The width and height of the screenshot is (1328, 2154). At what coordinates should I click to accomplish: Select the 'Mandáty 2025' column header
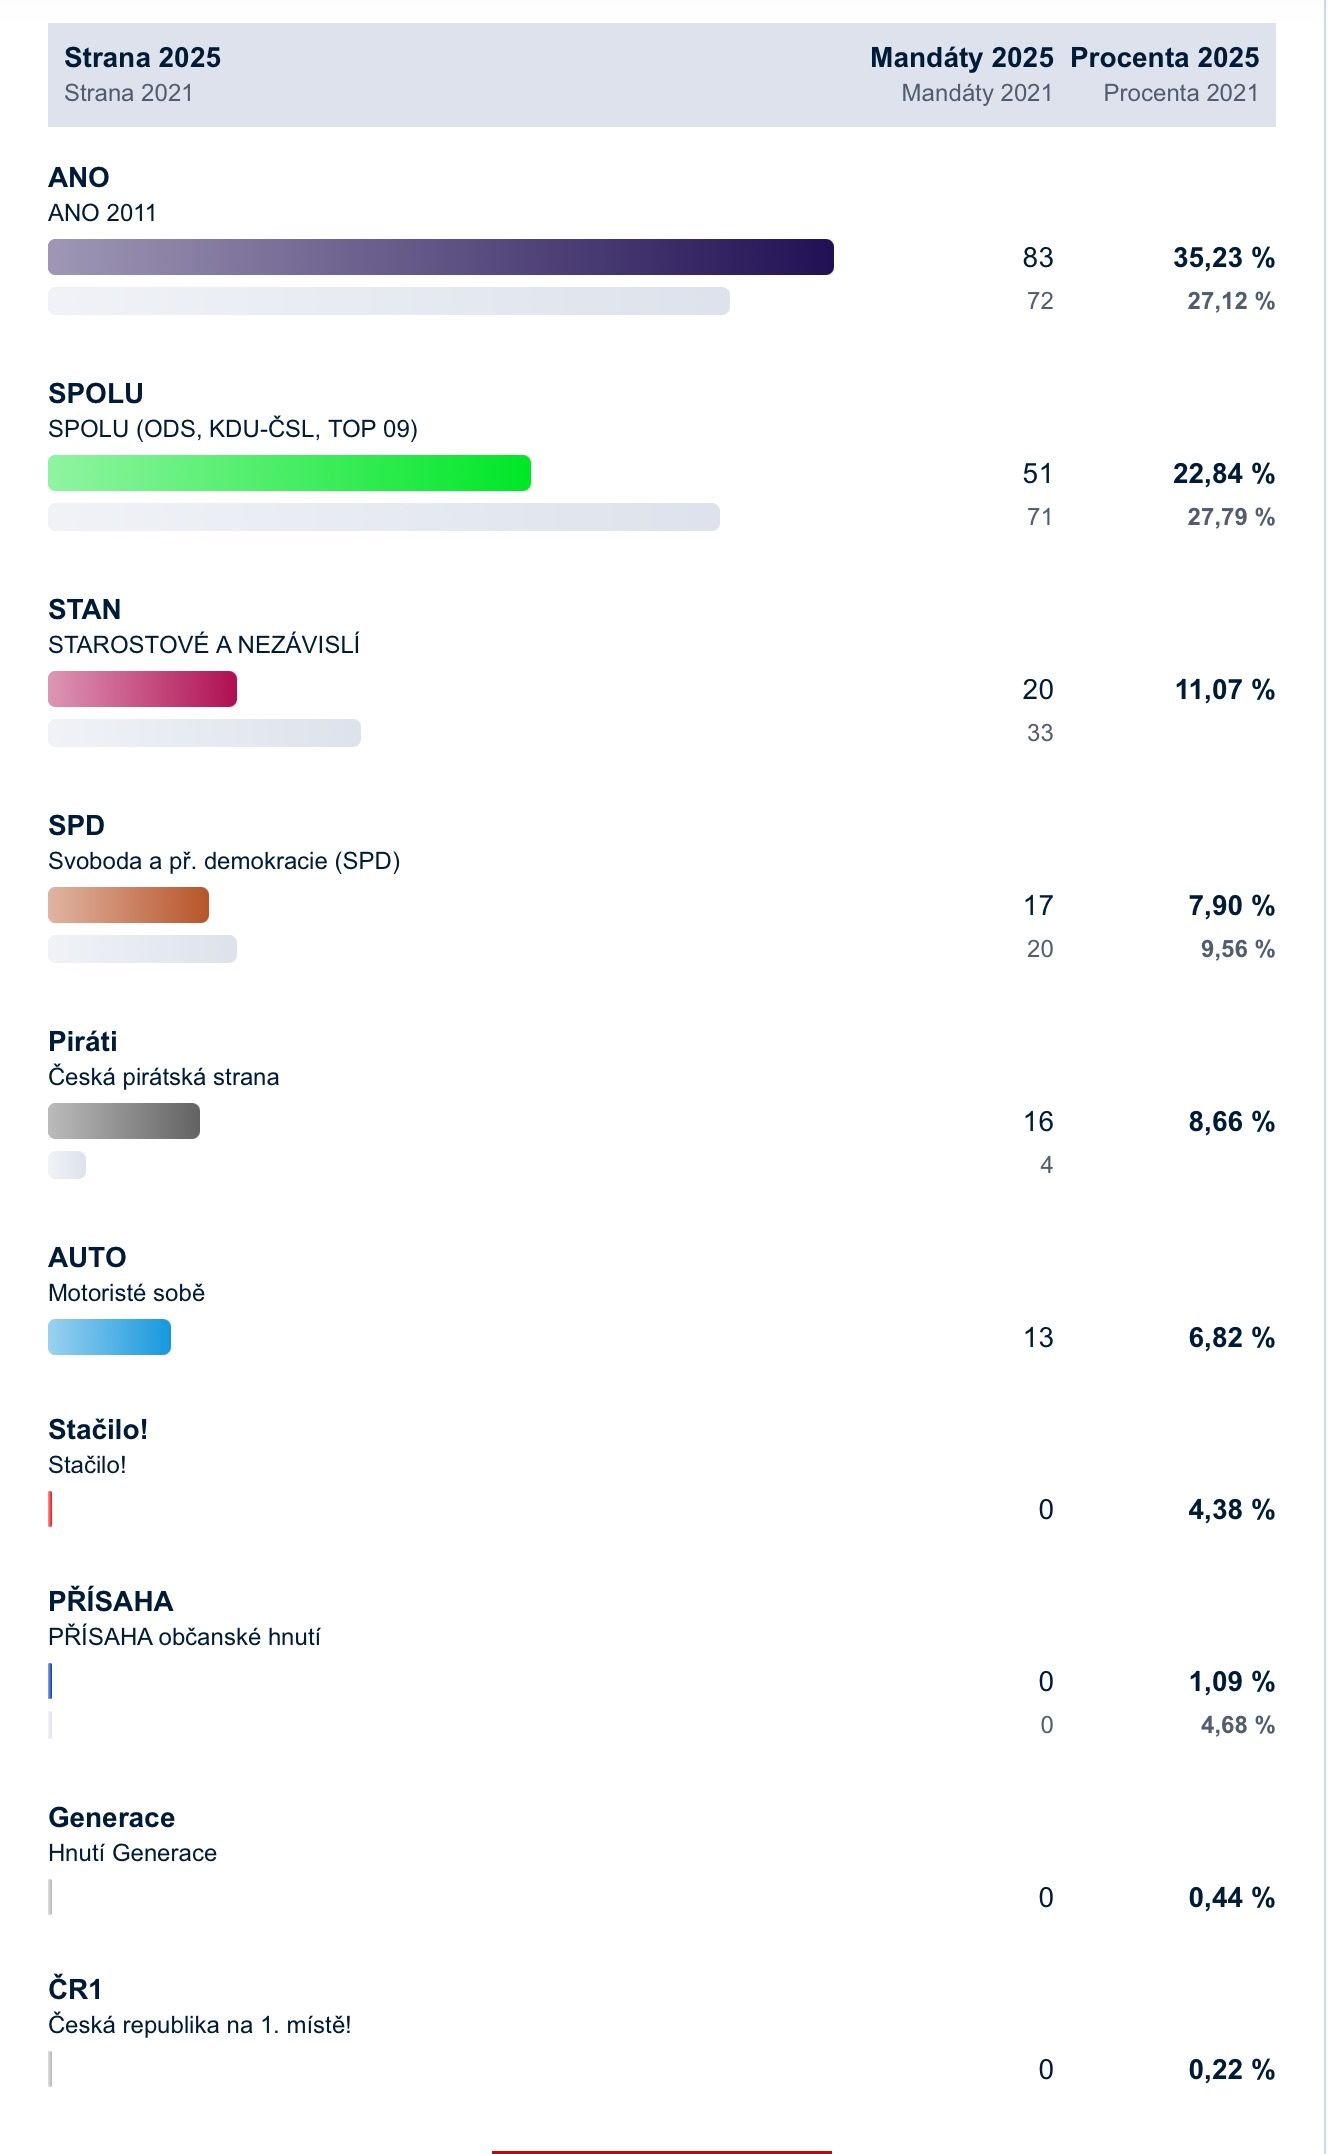click(x=961, y=58)
